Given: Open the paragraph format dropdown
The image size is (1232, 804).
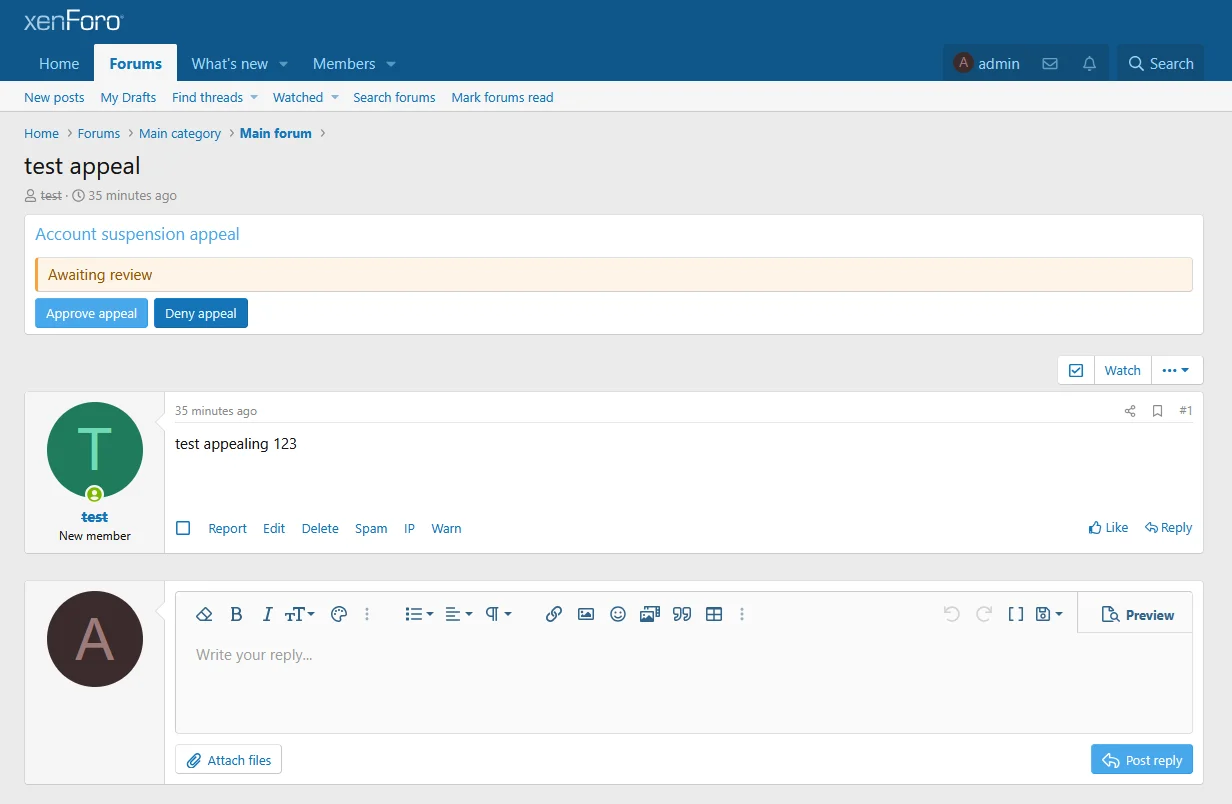Looking at the screenshot, I should click(x=498, y=614).
